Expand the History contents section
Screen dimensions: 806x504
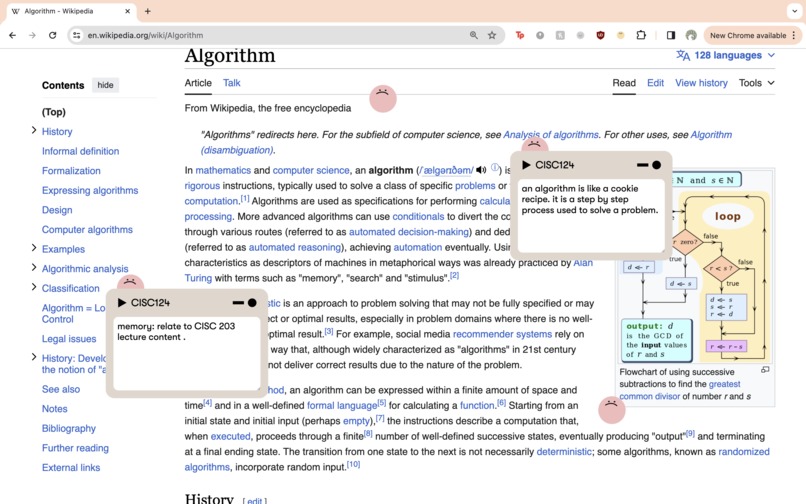34,130
